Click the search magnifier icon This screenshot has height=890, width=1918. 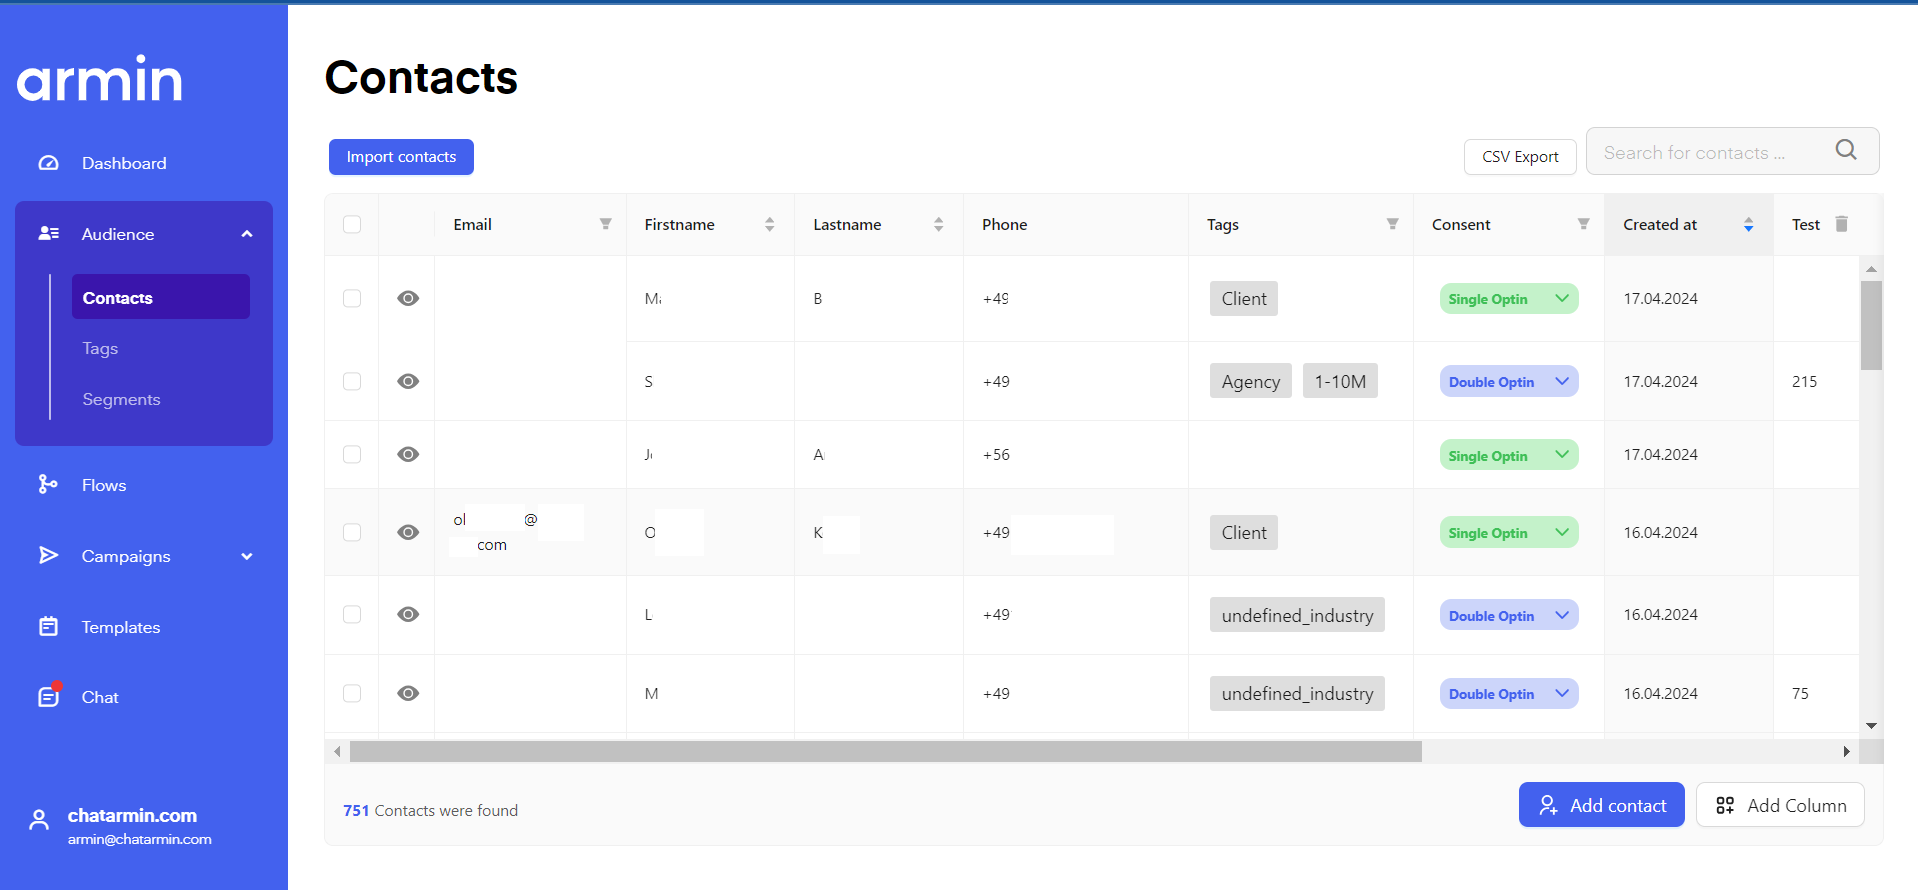(x=1845, y=150)
